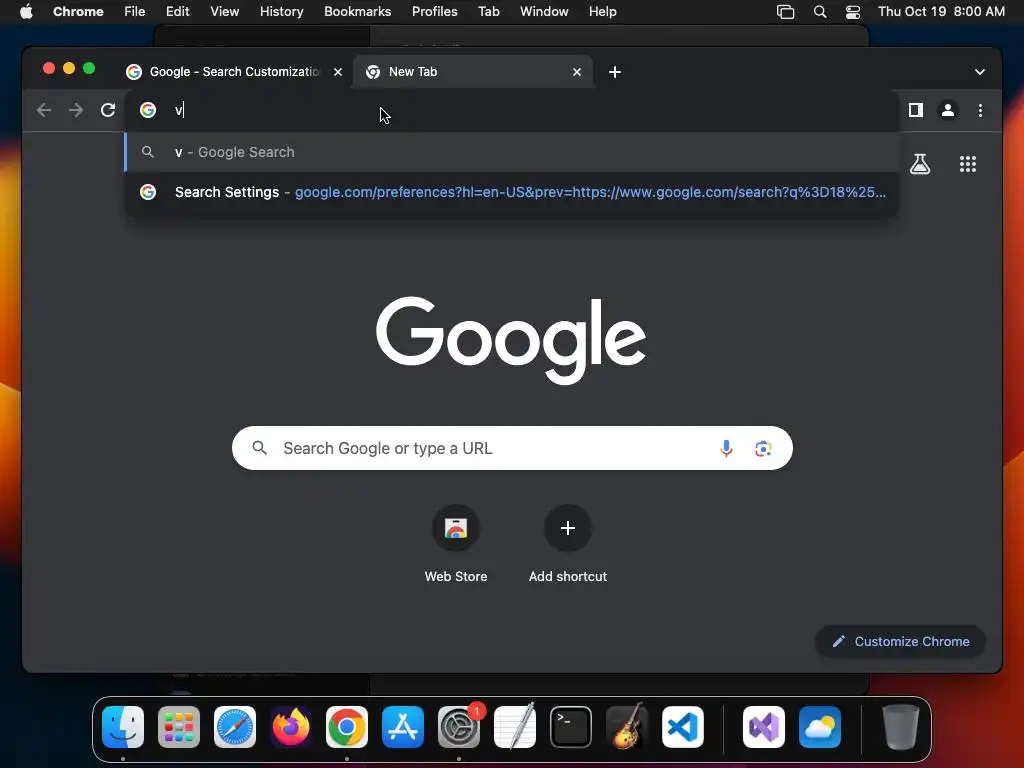Open Control Center in menu bar
This screenshot has width=1024, height=768.
pos(852,11)
